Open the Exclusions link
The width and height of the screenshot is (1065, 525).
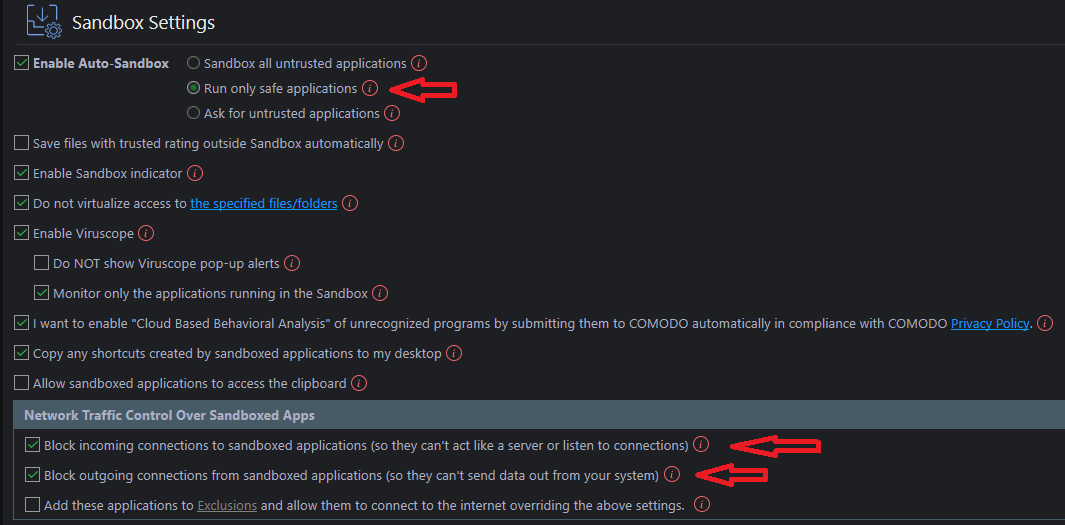click(227, 505)
